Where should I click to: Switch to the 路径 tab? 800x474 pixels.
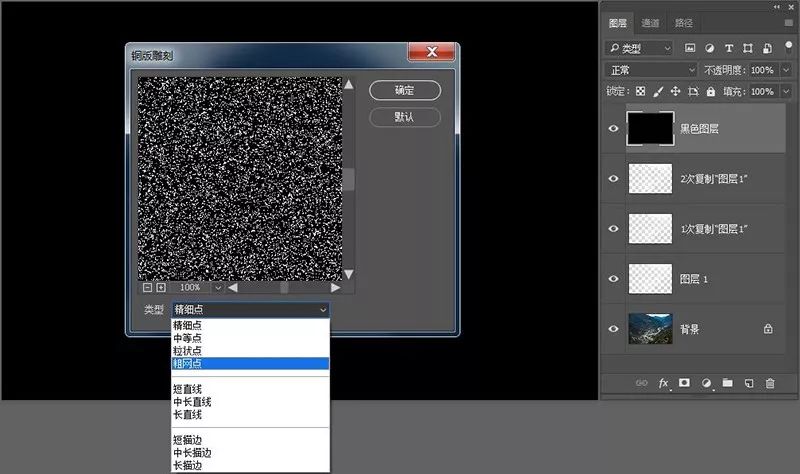(x=684, y=23)
